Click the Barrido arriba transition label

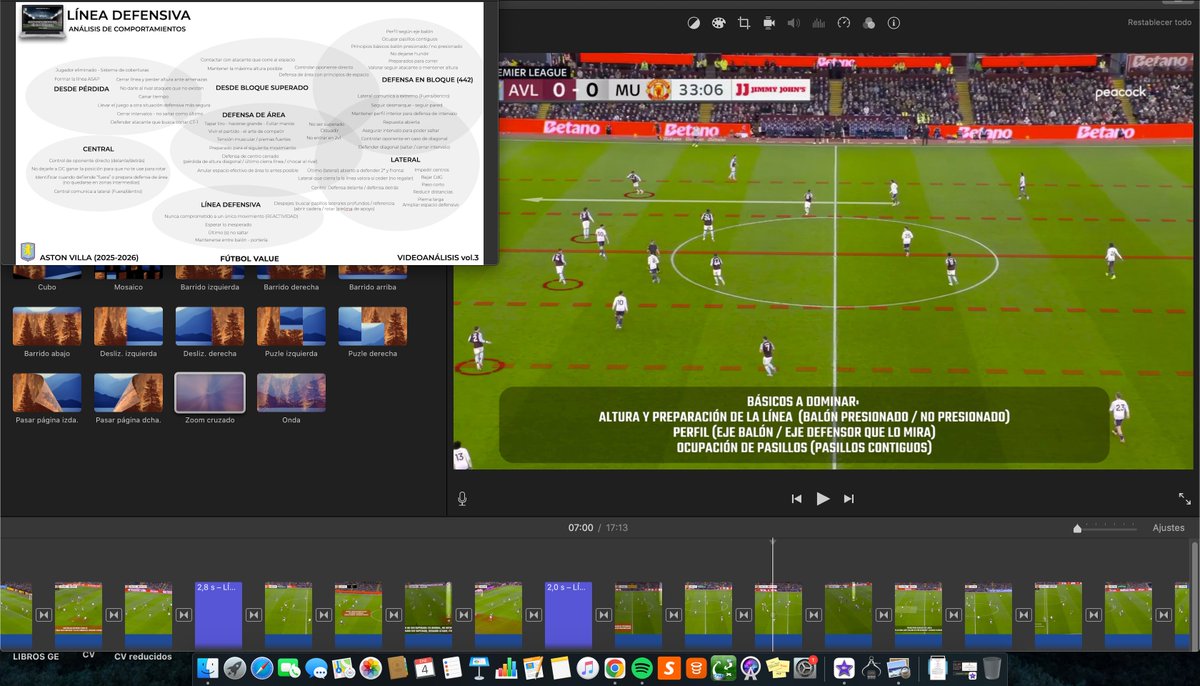(x=372, y=287)
